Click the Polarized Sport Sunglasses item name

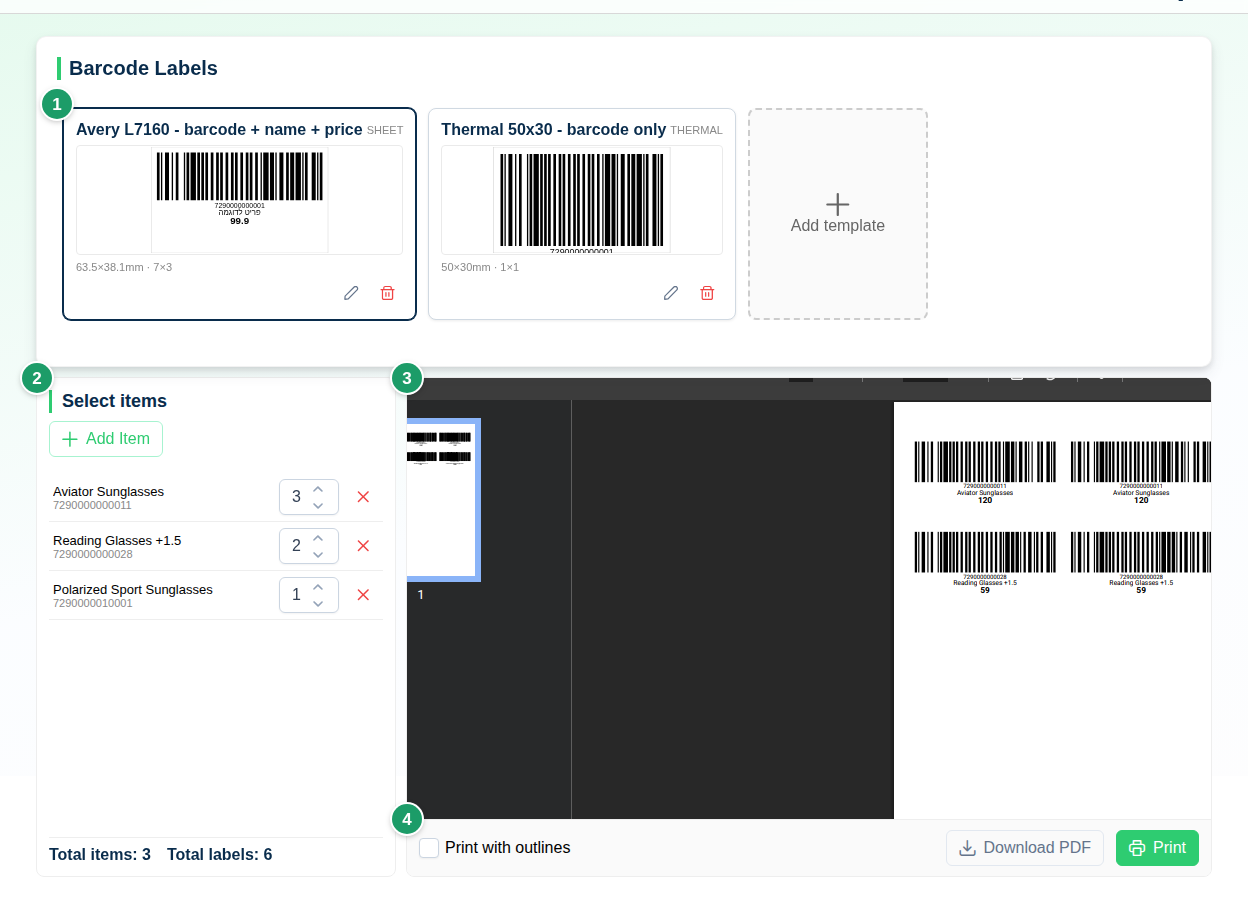(x=133, y=589)
